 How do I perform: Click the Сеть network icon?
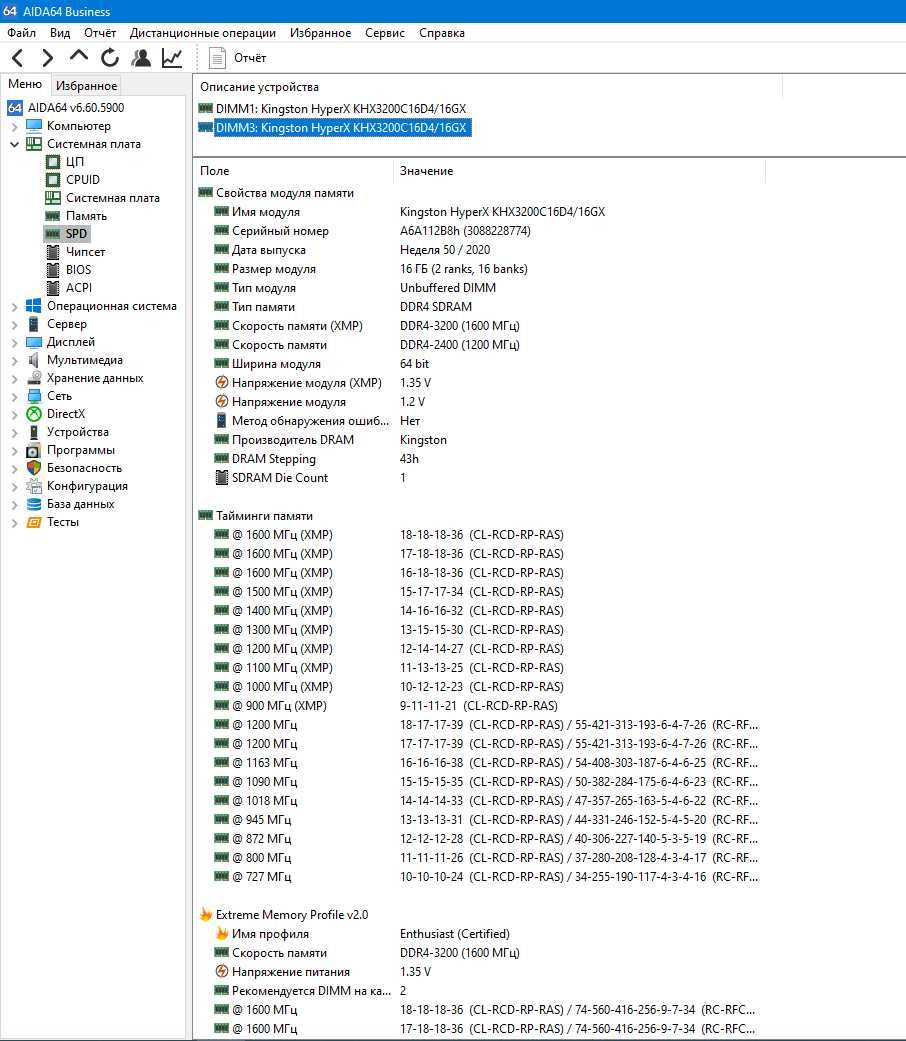pos(34,396)
